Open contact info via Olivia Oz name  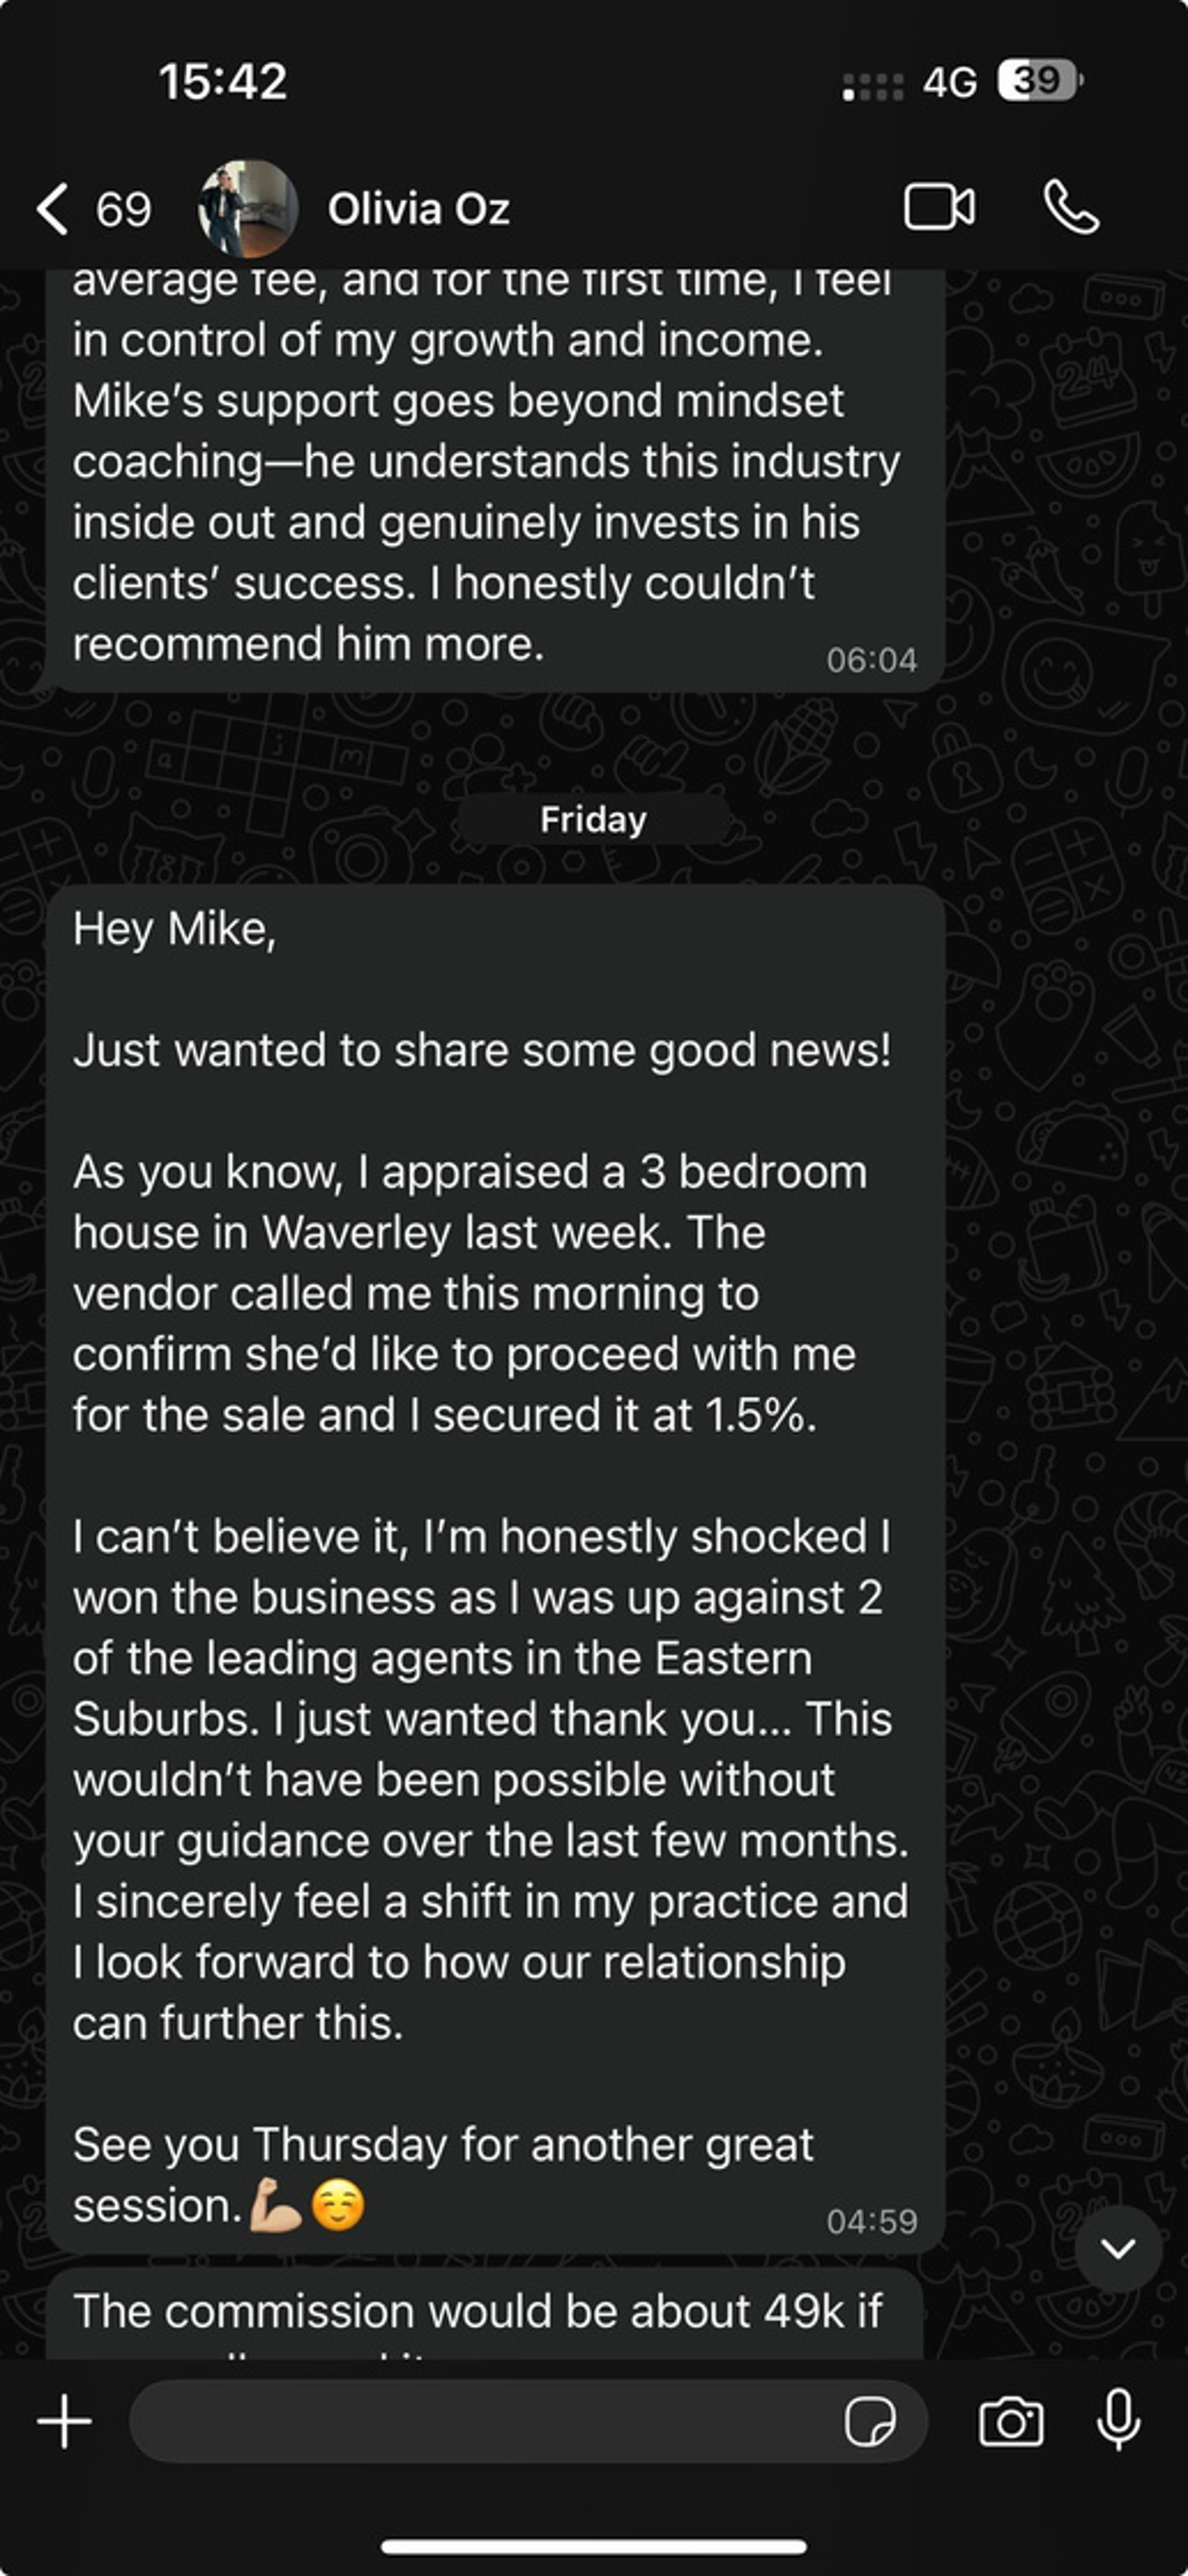point(419,209)
